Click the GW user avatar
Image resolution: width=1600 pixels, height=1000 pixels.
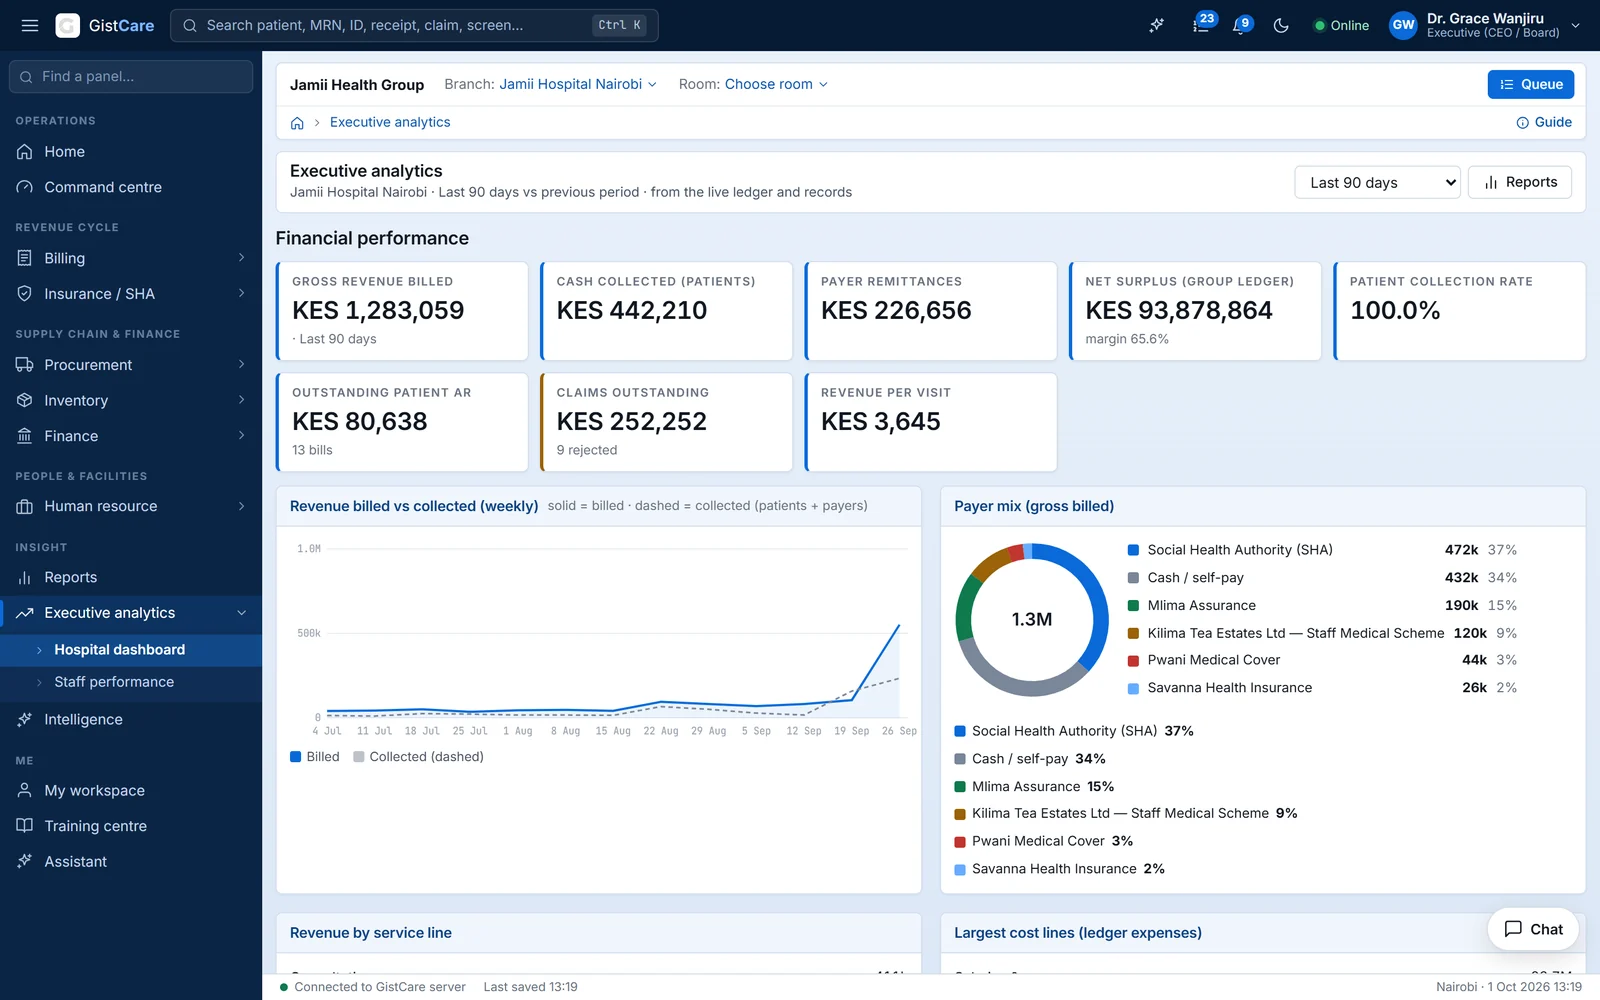[x=1403, y=25]
